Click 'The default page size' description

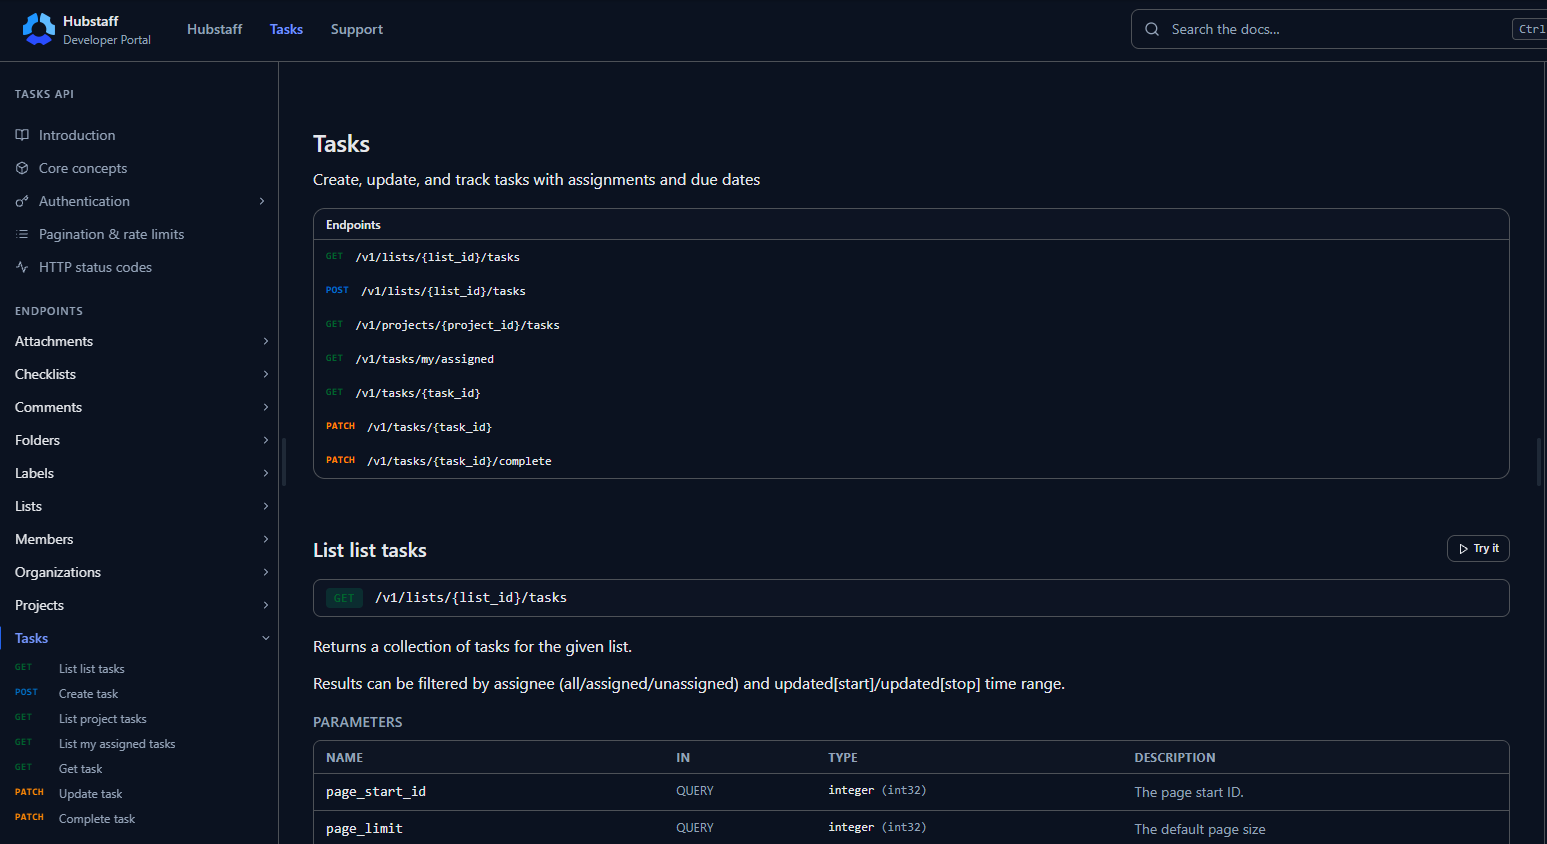[1200, 829]
